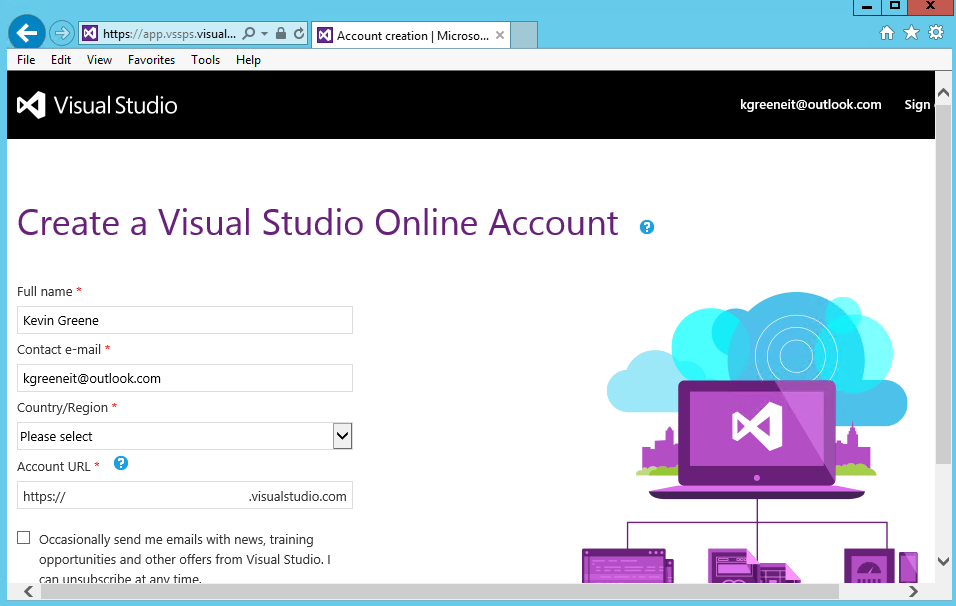Click the security lock icon in address bar

(x=281, y=33)
